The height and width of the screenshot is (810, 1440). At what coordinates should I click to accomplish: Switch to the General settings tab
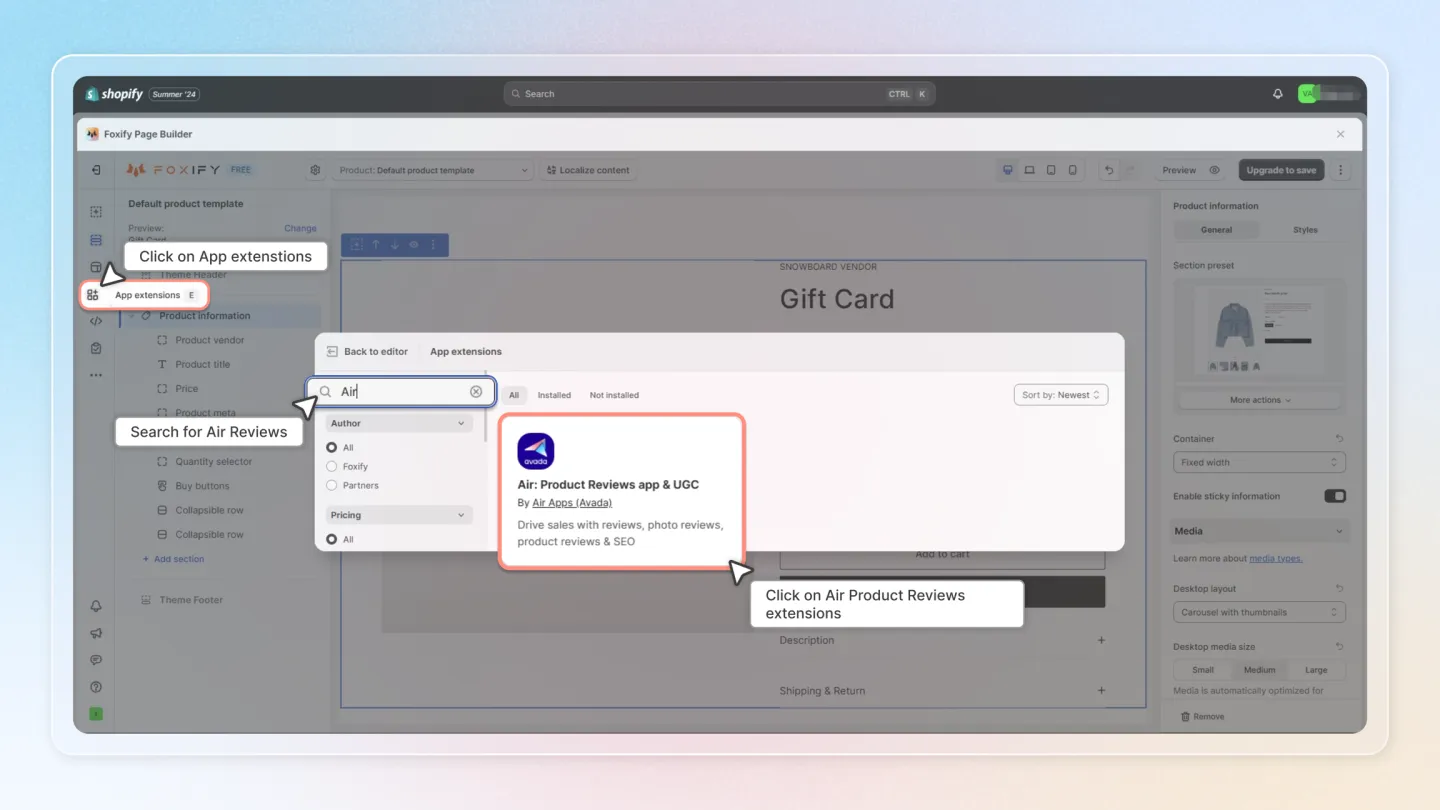[x=1216, y=230]
